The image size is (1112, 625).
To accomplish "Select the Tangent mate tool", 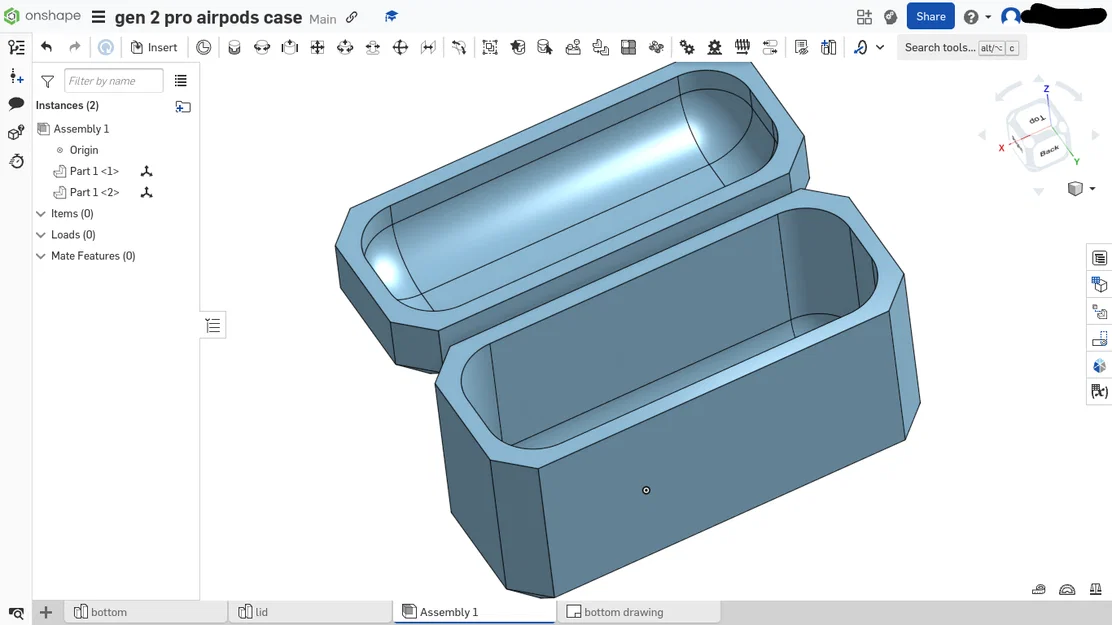I will (459, 48).
